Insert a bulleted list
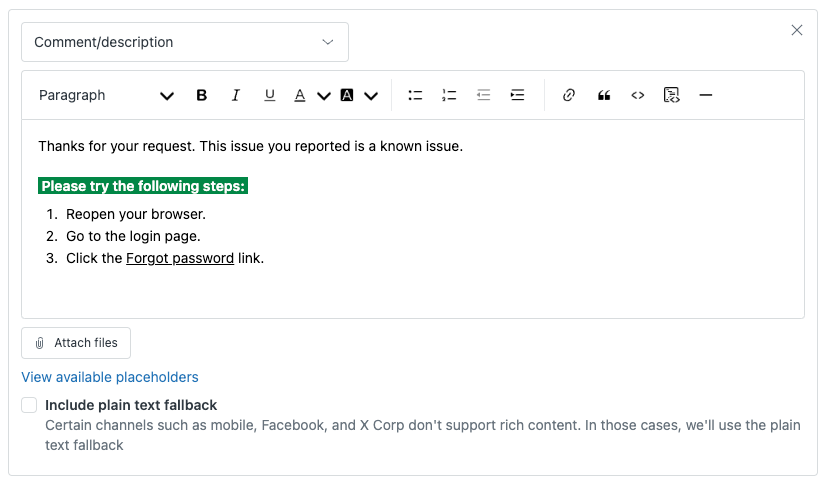Screen dimensions: 828x483 click(x=415, y=95)
